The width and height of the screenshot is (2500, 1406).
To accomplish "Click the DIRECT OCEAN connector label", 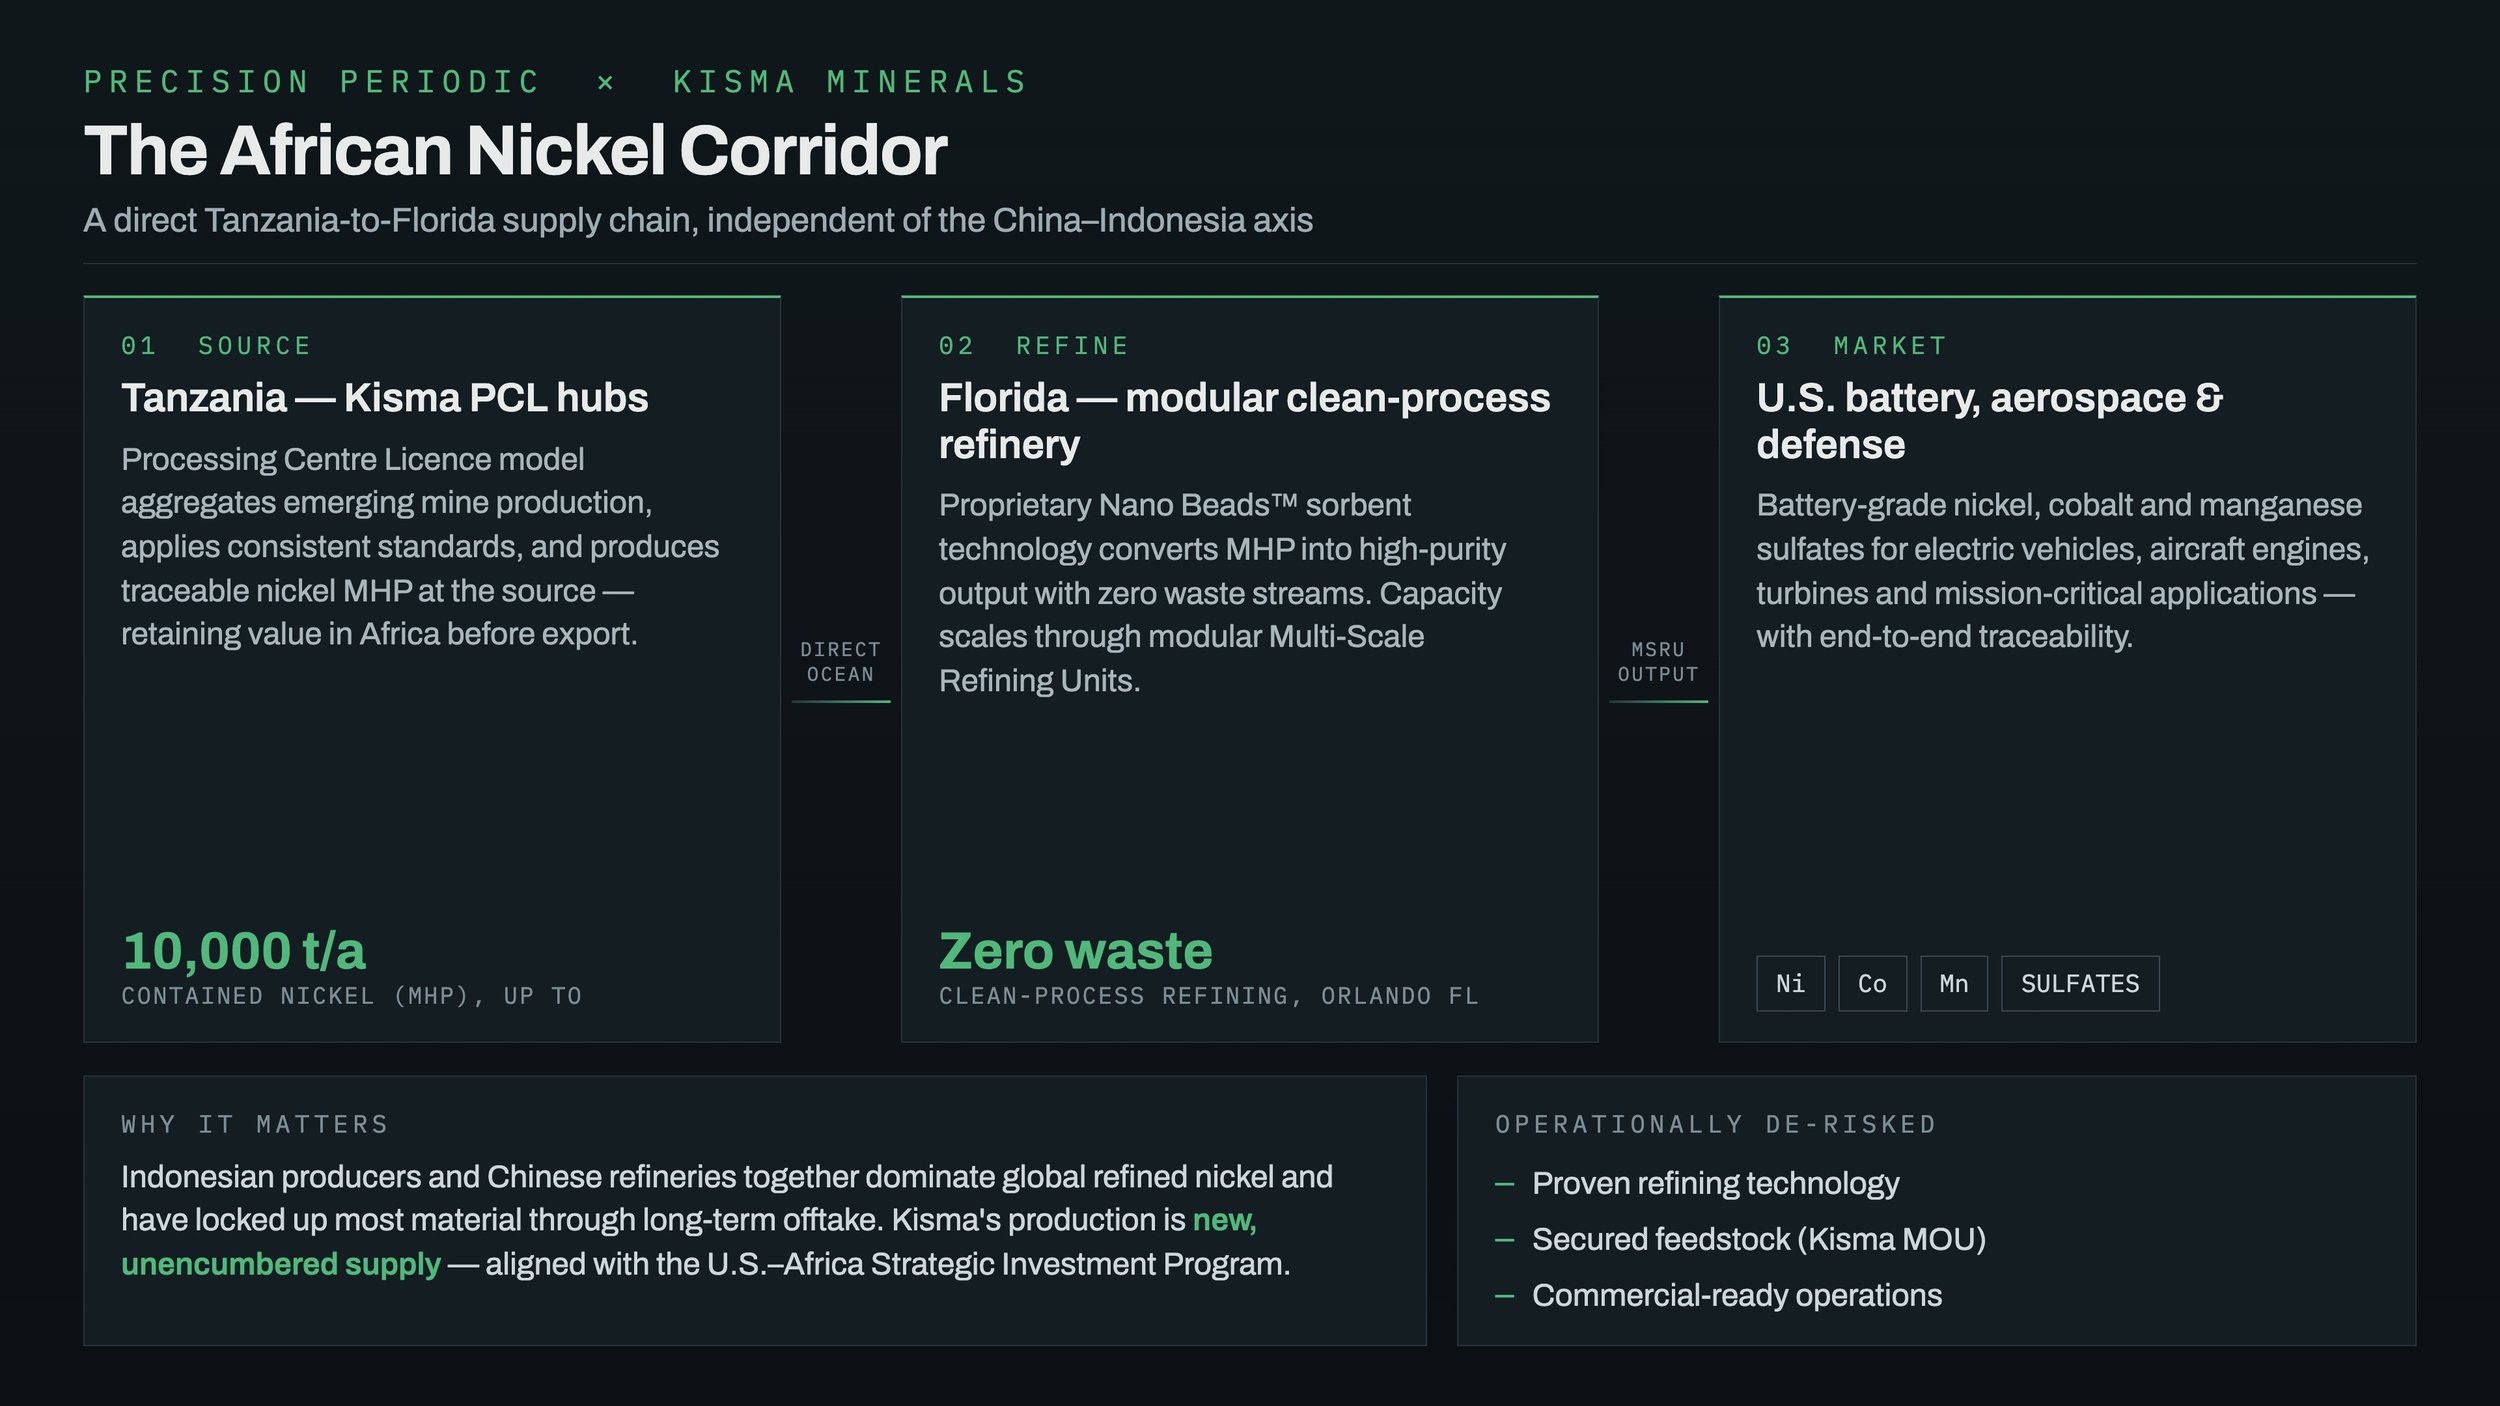I will [x=840, y=662].
